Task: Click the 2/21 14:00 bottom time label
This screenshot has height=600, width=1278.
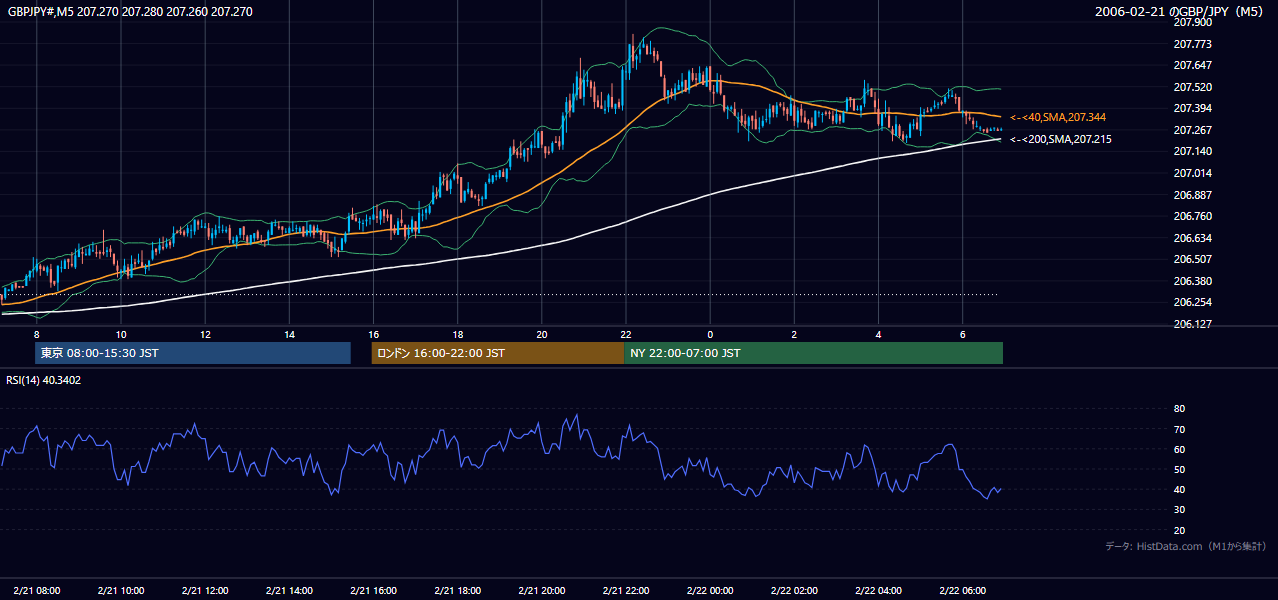Action: pyautogui.click(x=288, y=590)
